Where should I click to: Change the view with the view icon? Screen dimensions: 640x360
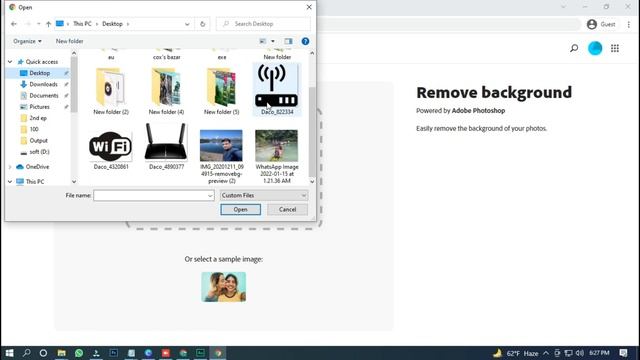click(262, 41)
